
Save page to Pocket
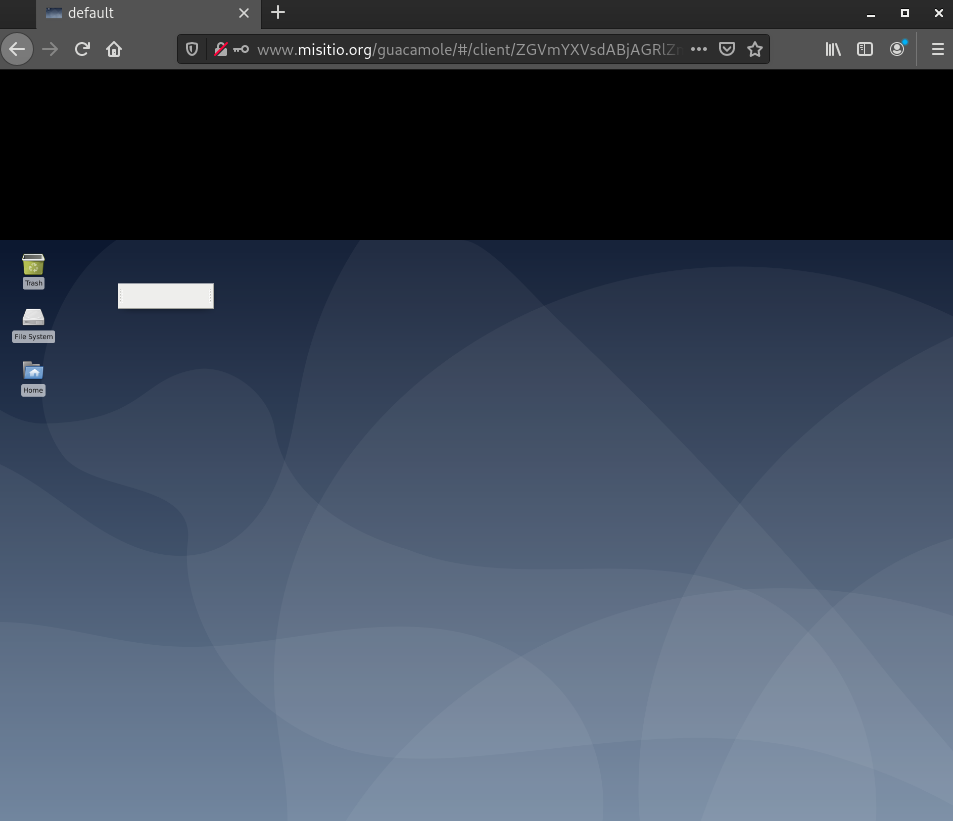(727, 49)
